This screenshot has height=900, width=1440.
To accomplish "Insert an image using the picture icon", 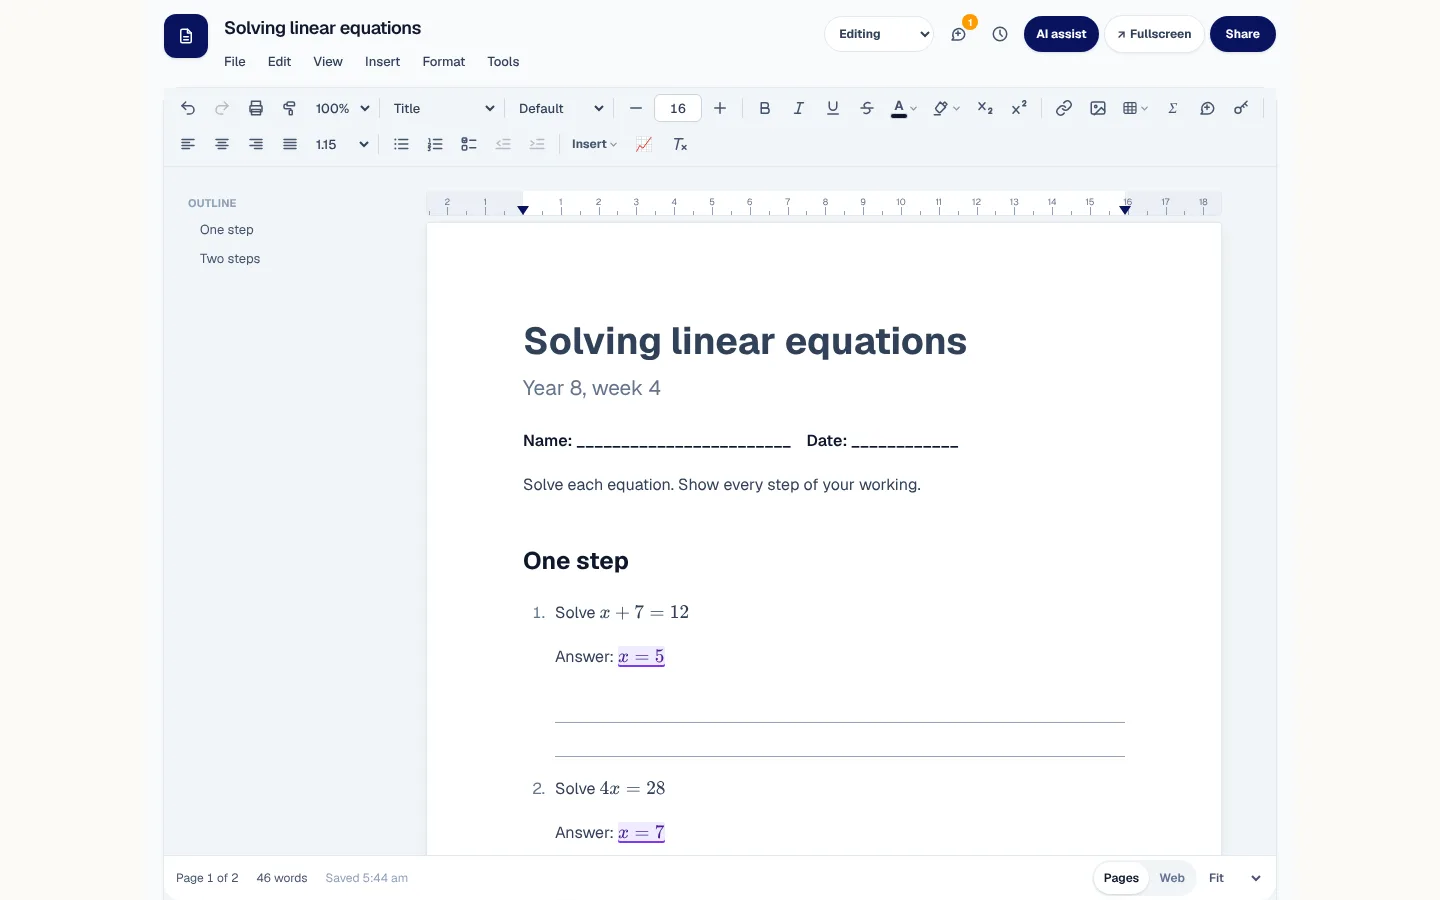I will (1098, 108).
